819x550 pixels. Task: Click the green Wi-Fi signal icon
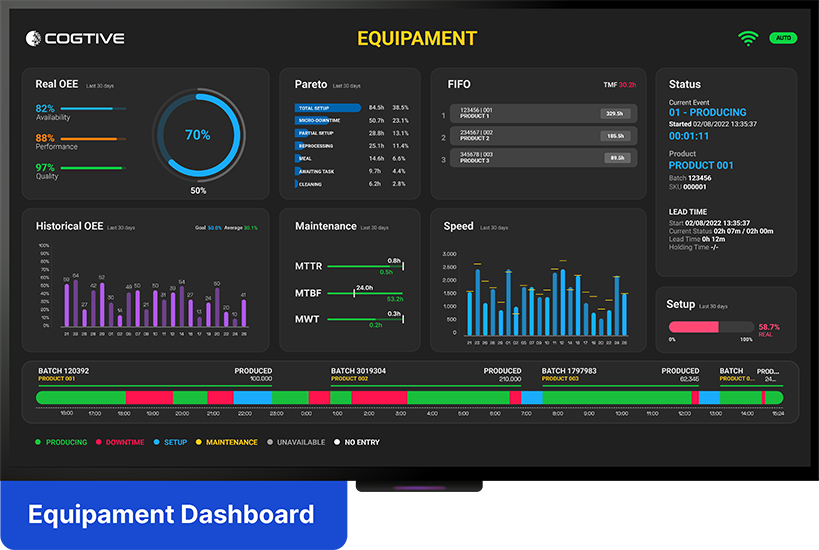(747, 38)
